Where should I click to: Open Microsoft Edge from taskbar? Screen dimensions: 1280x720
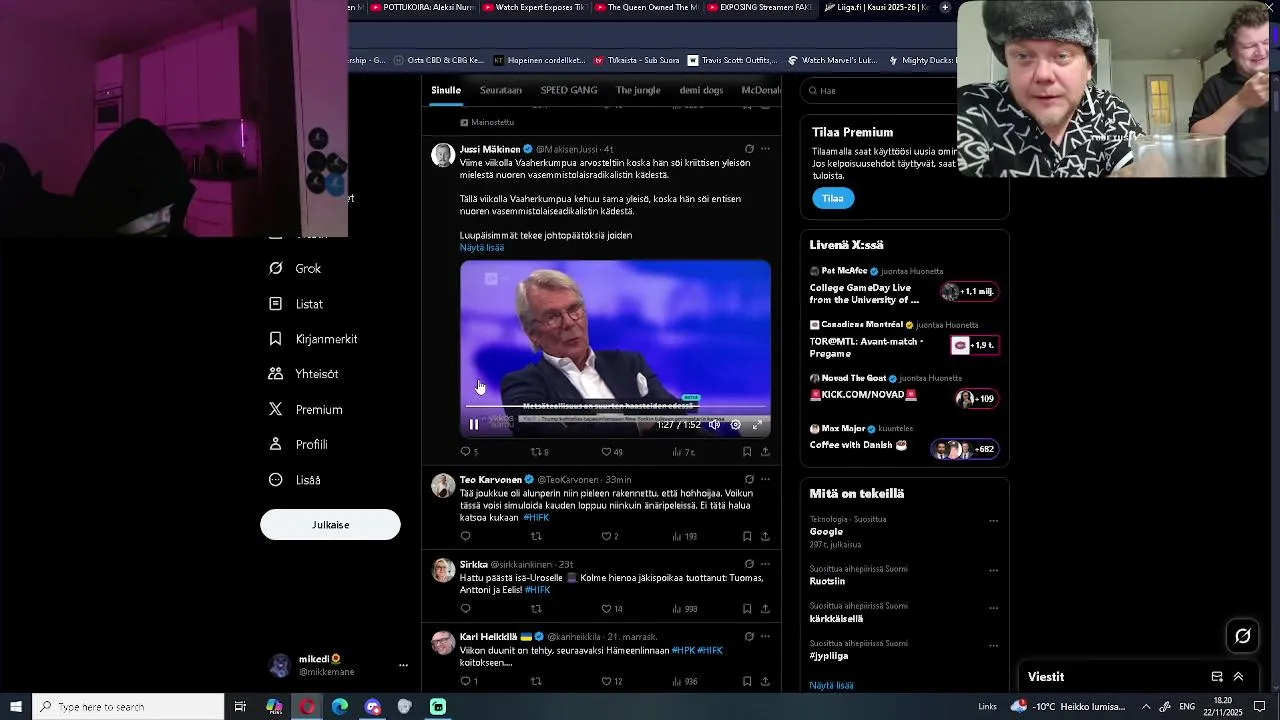point(340,707)
